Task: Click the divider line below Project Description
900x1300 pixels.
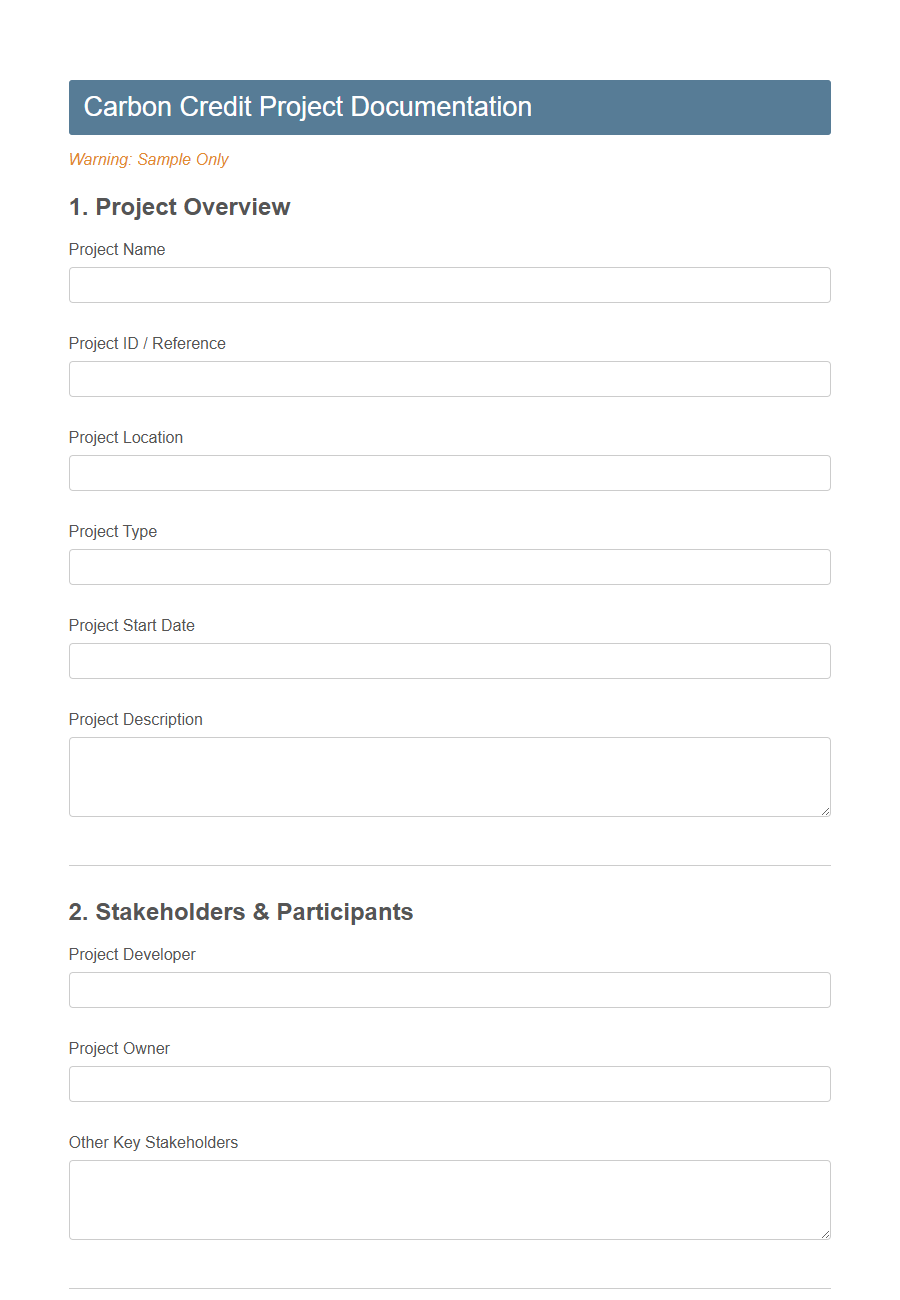Action: (x=449, y=866)
